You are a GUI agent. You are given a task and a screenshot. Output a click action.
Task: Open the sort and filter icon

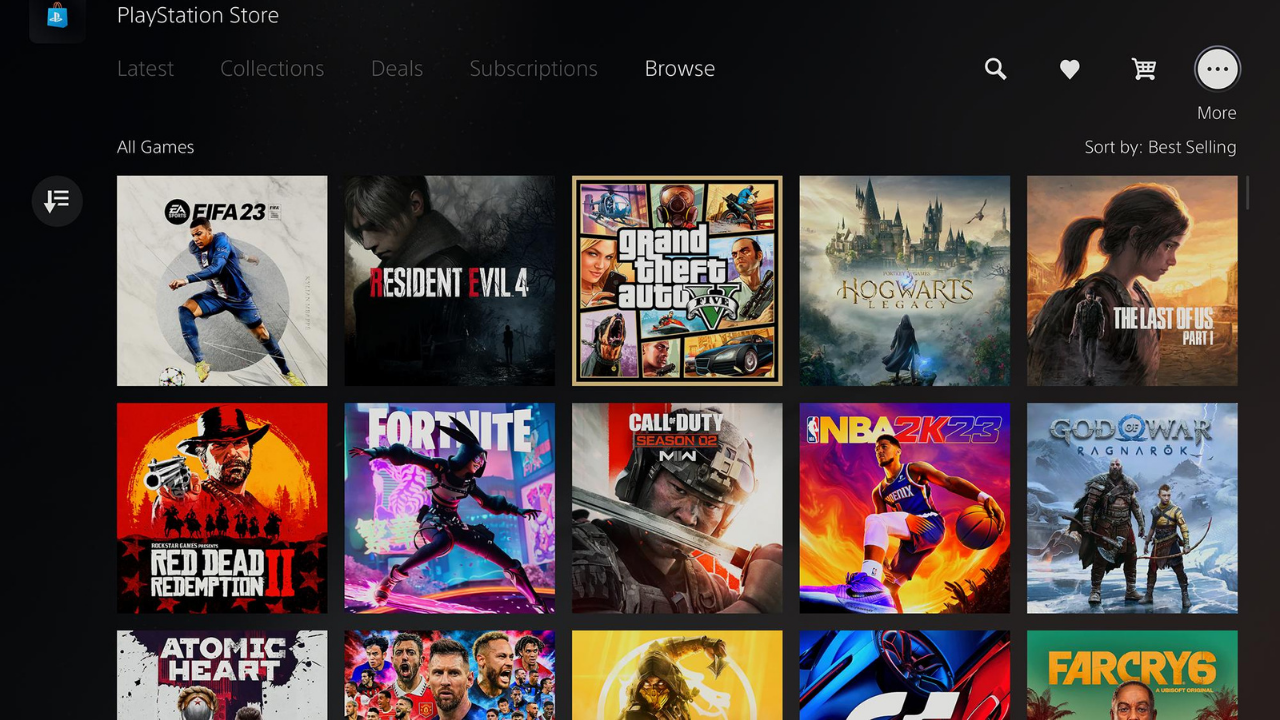point(57,201)
